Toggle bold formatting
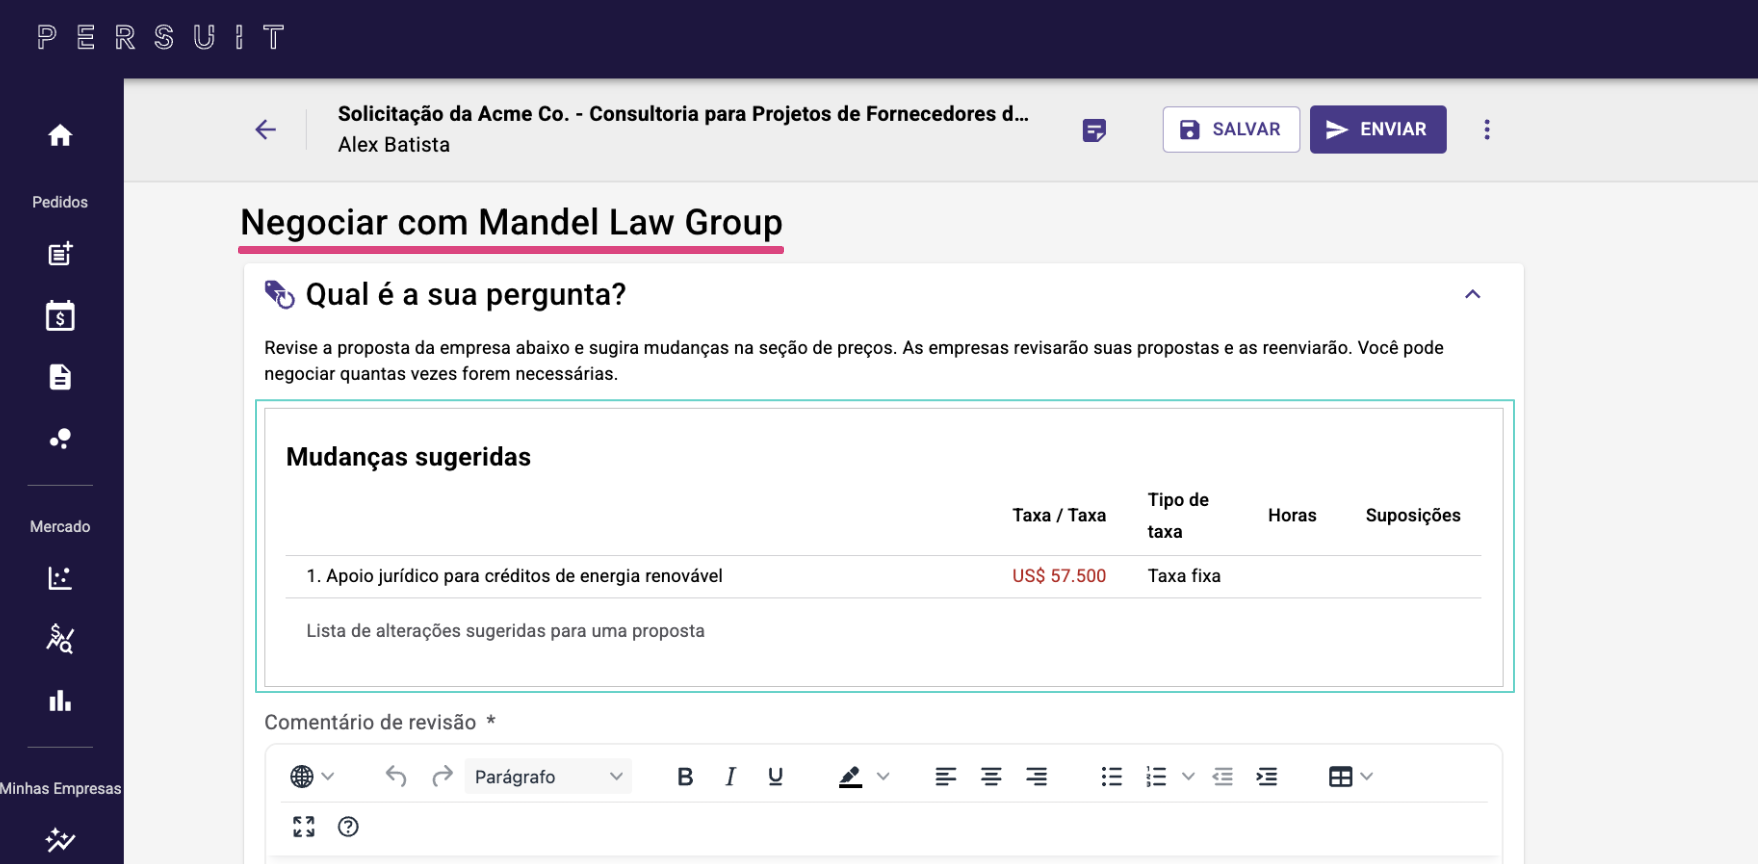Image resolution: width=1758 pixels, height=864 pixels. (685, 776)
